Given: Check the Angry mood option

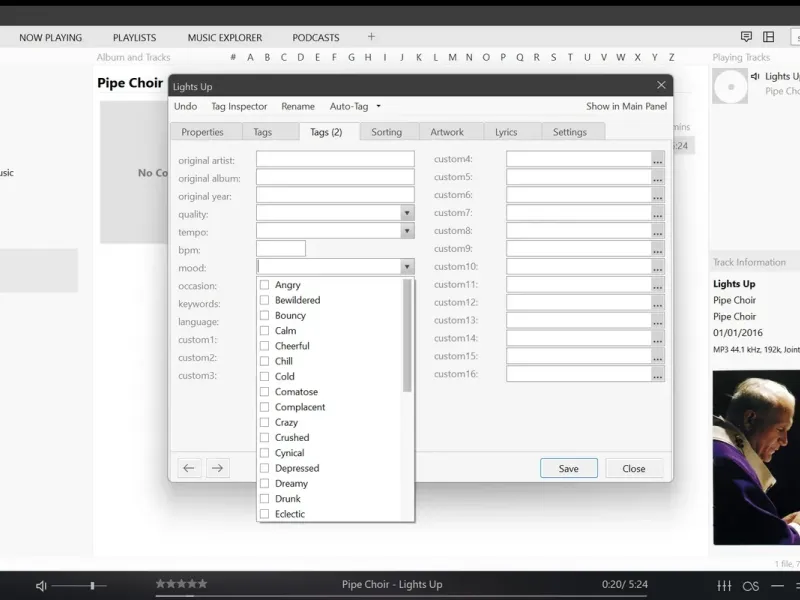Looking at the screenshot, I should click(264, 285).
